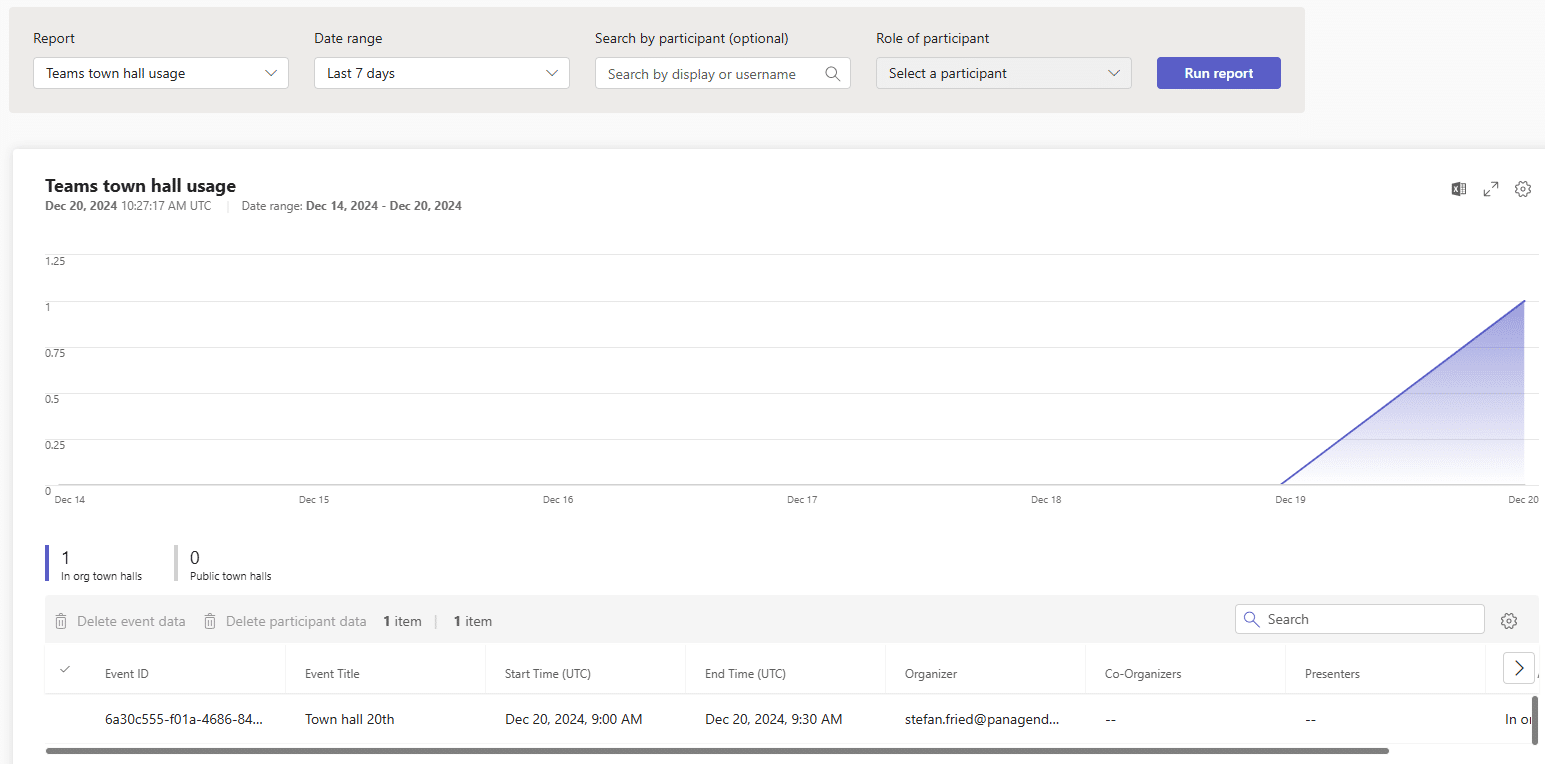This screenshot has height=764, width=1545.
Task: Sort by Event Title column header
Action: (332, 674)
